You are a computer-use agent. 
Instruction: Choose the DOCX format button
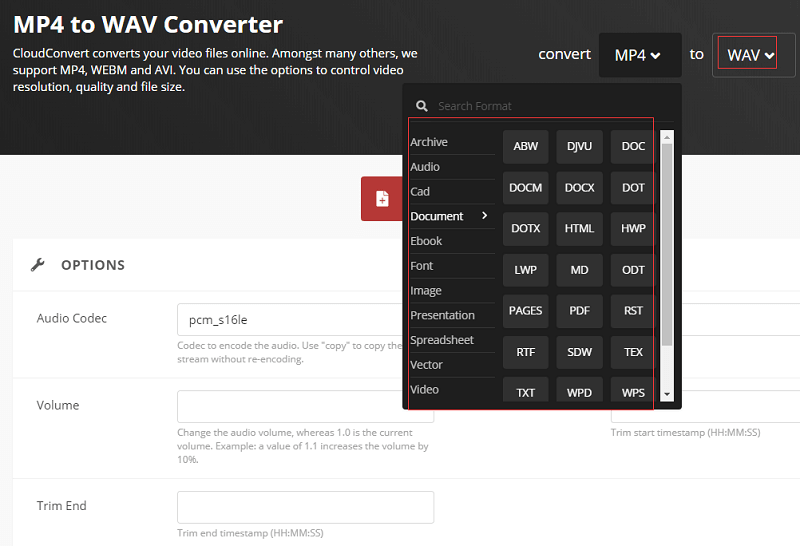pyautogui.click(x=579, y=188)
